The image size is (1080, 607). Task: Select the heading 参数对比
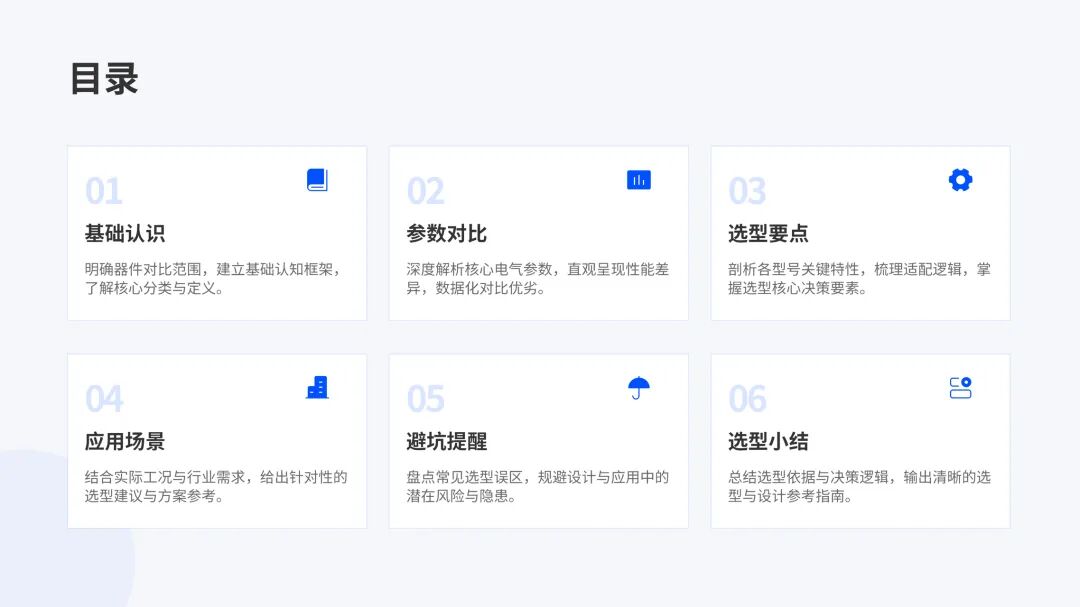(446, 234)
